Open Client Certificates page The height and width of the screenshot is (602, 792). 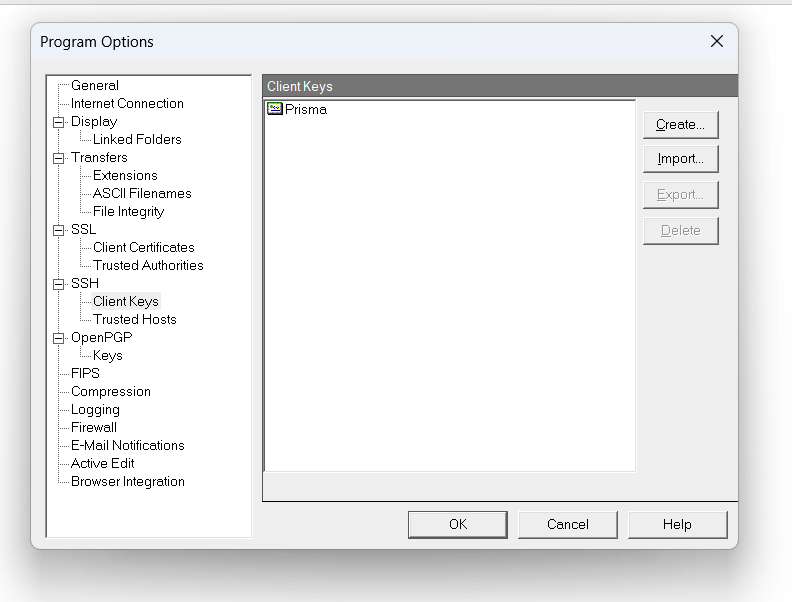(x=143, y=247)
